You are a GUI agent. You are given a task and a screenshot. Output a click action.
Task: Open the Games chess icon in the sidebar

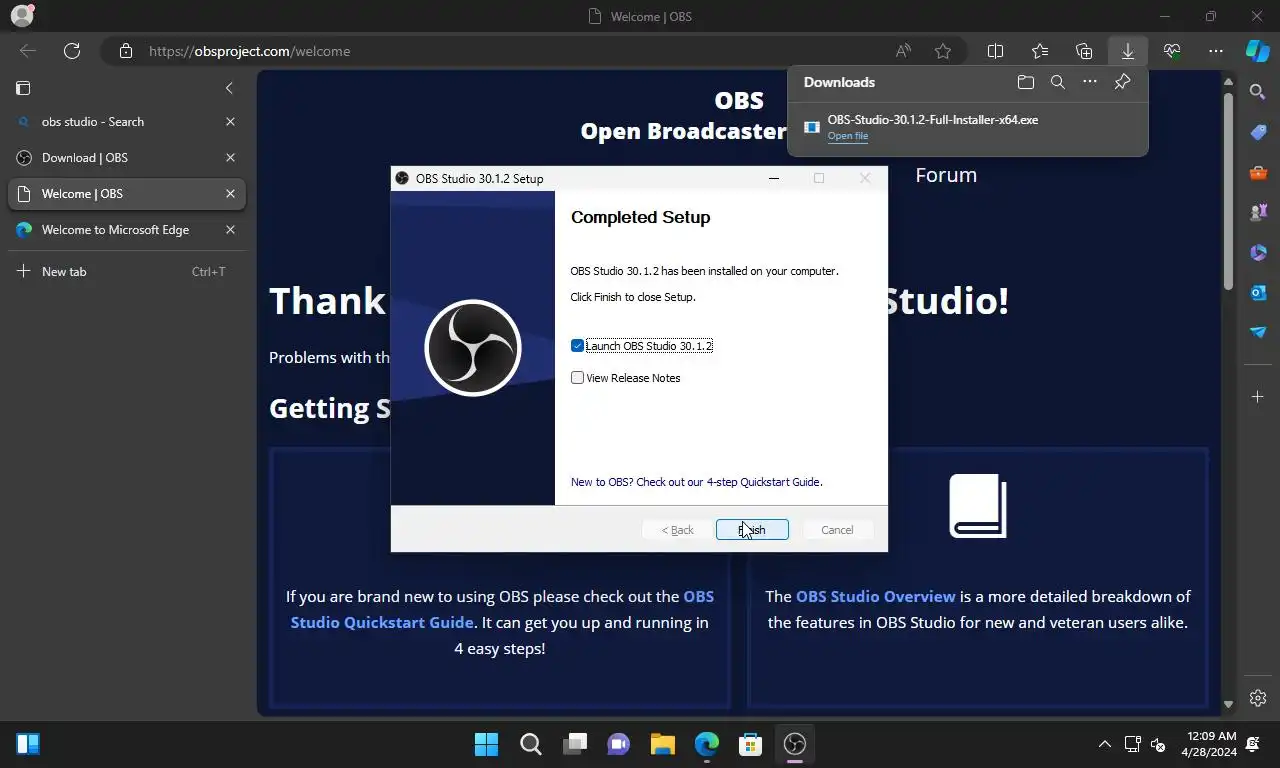coord(1258,212)
